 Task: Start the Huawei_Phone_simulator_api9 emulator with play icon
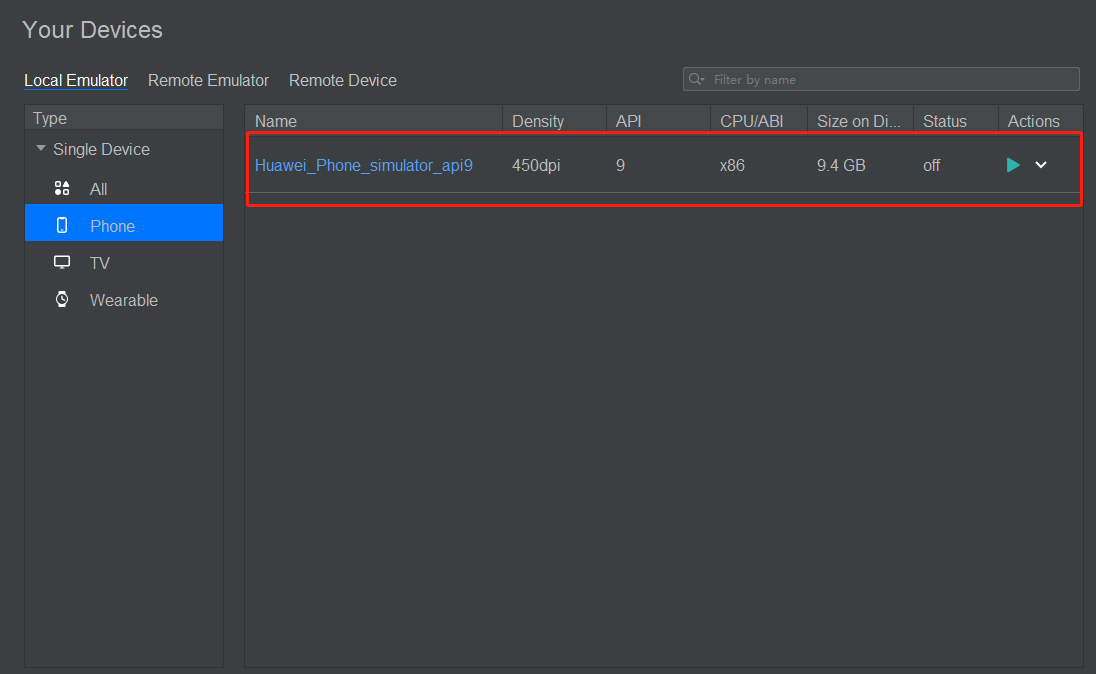point(1013,165)
